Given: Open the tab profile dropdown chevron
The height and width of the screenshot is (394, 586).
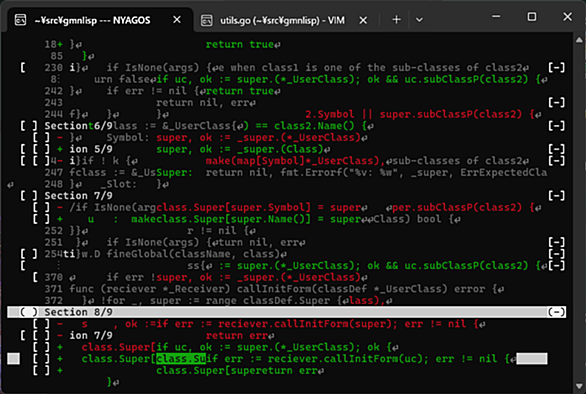Looking at the screenshot, I should click(x=419, y=20).
